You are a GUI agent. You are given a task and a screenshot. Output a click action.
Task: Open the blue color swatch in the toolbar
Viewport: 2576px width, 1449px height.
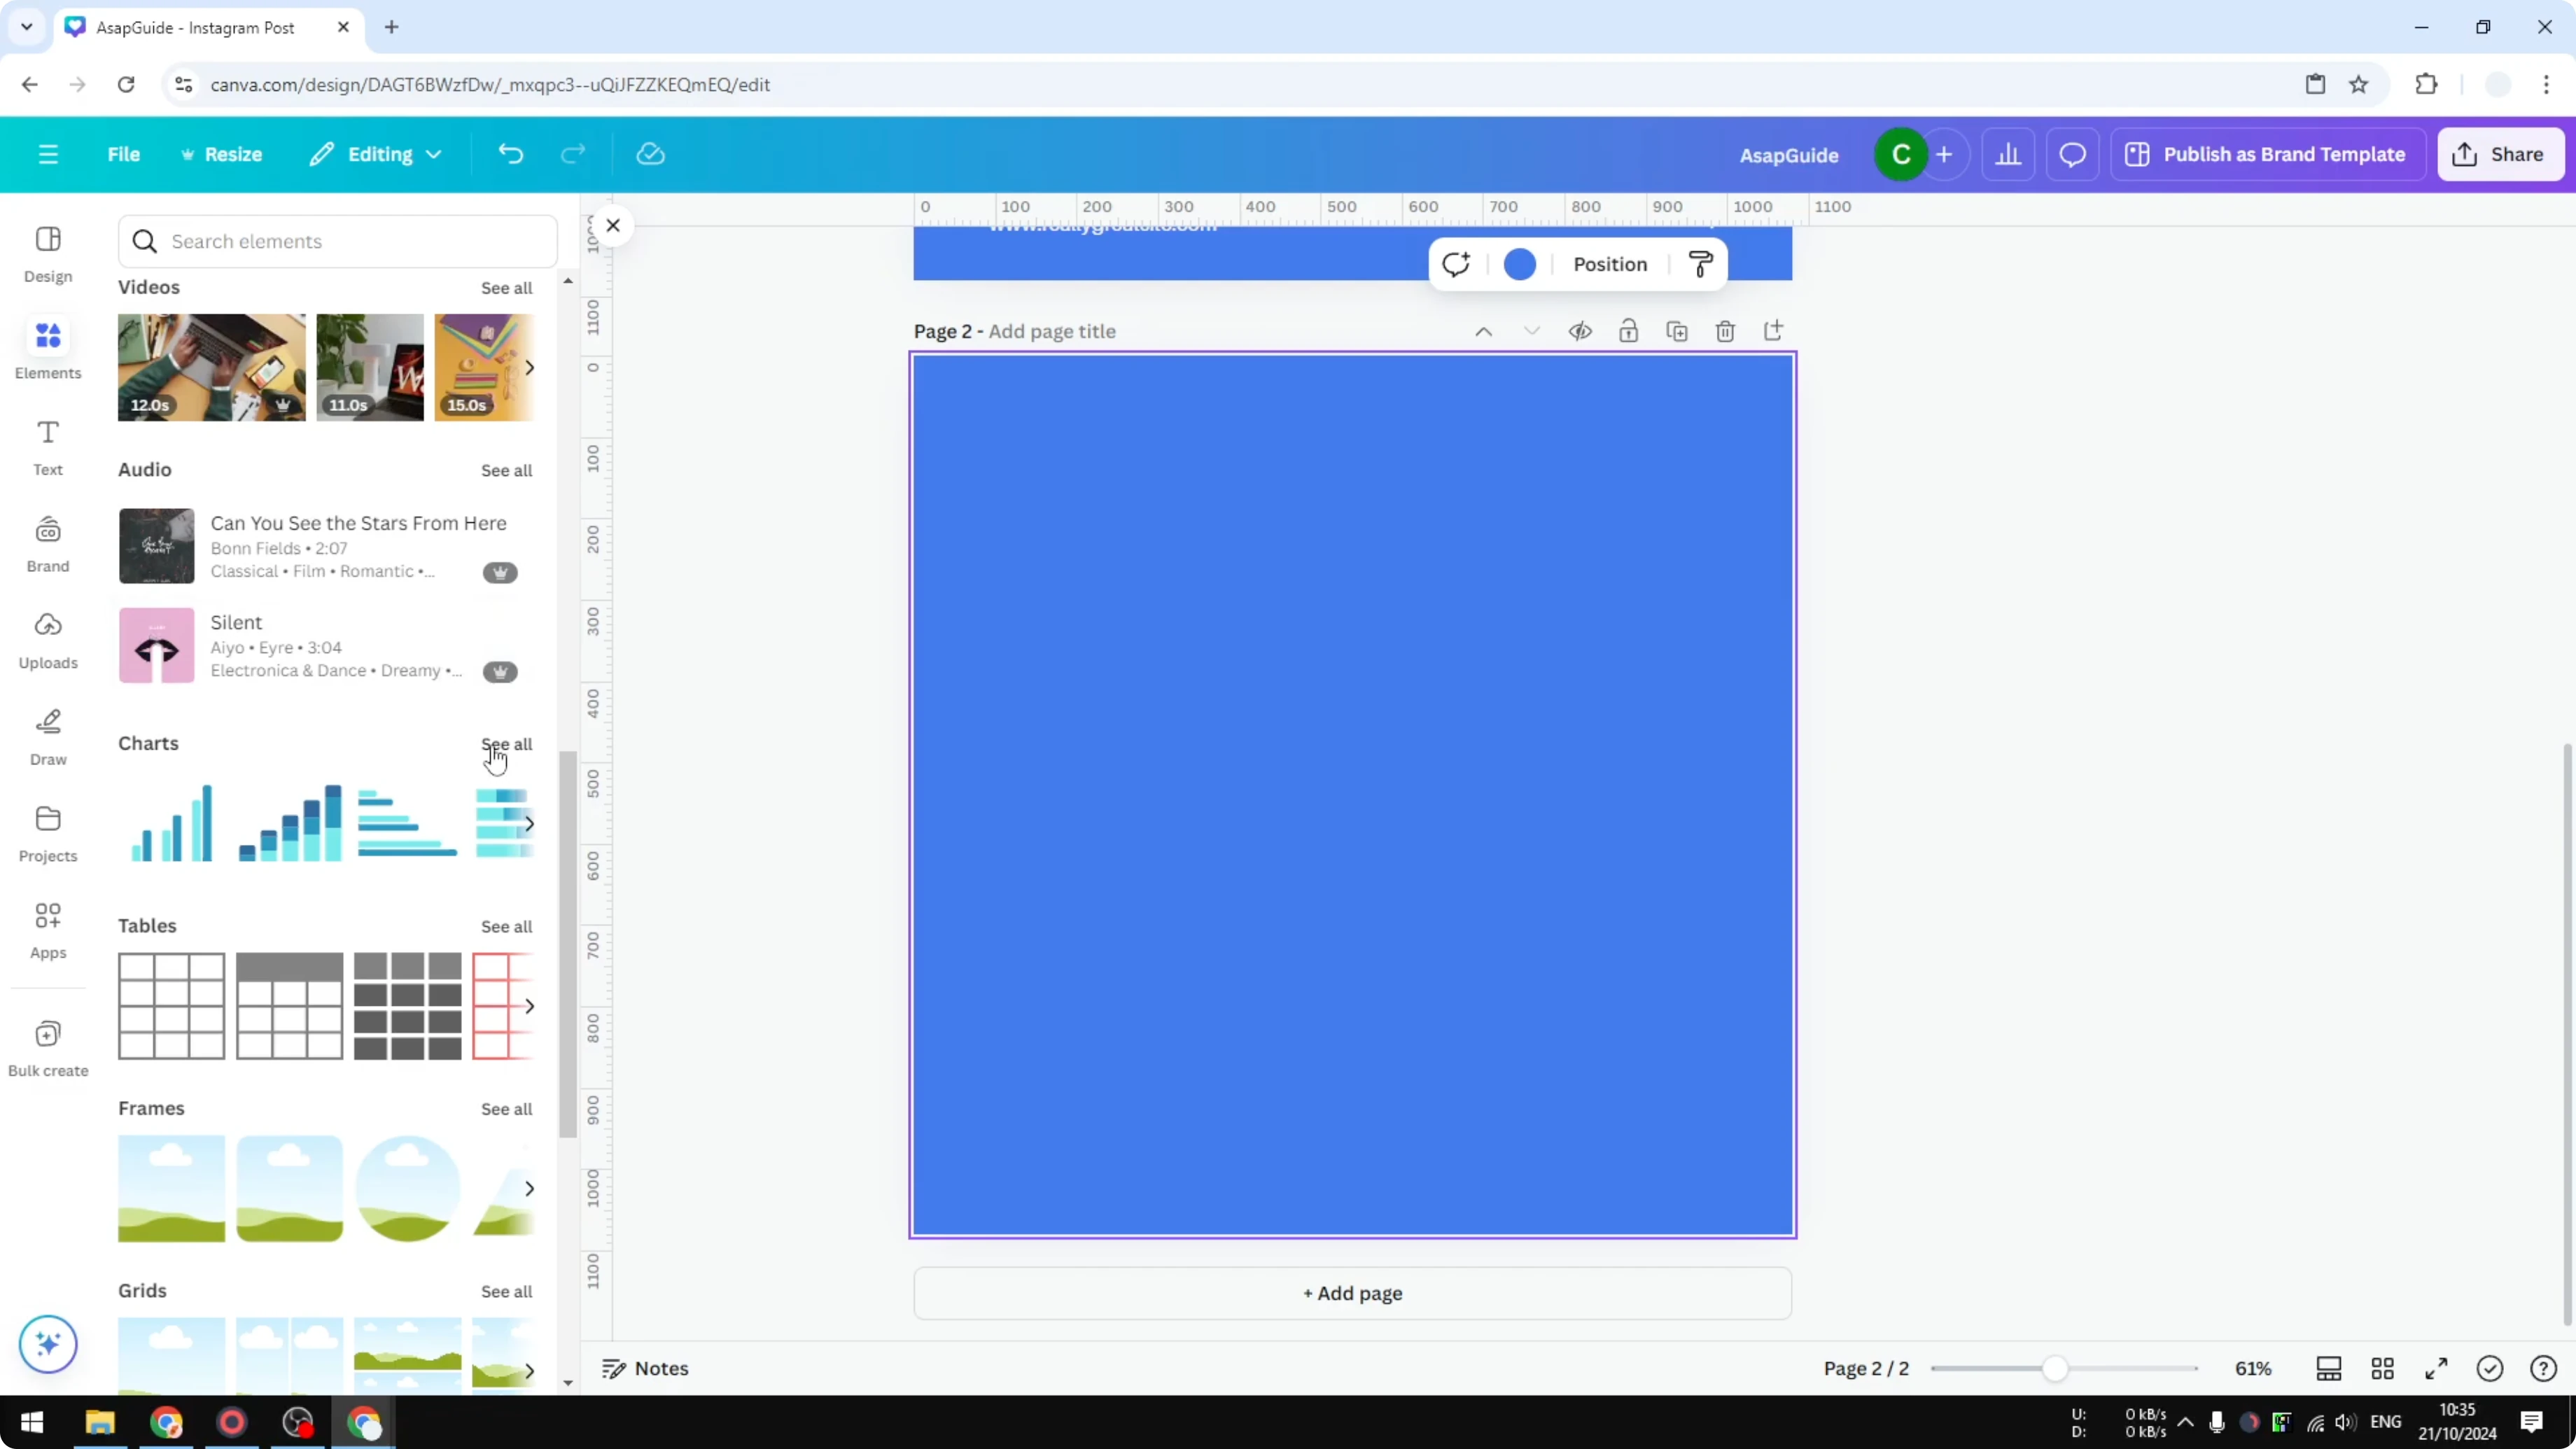[x=1519, y=263]
